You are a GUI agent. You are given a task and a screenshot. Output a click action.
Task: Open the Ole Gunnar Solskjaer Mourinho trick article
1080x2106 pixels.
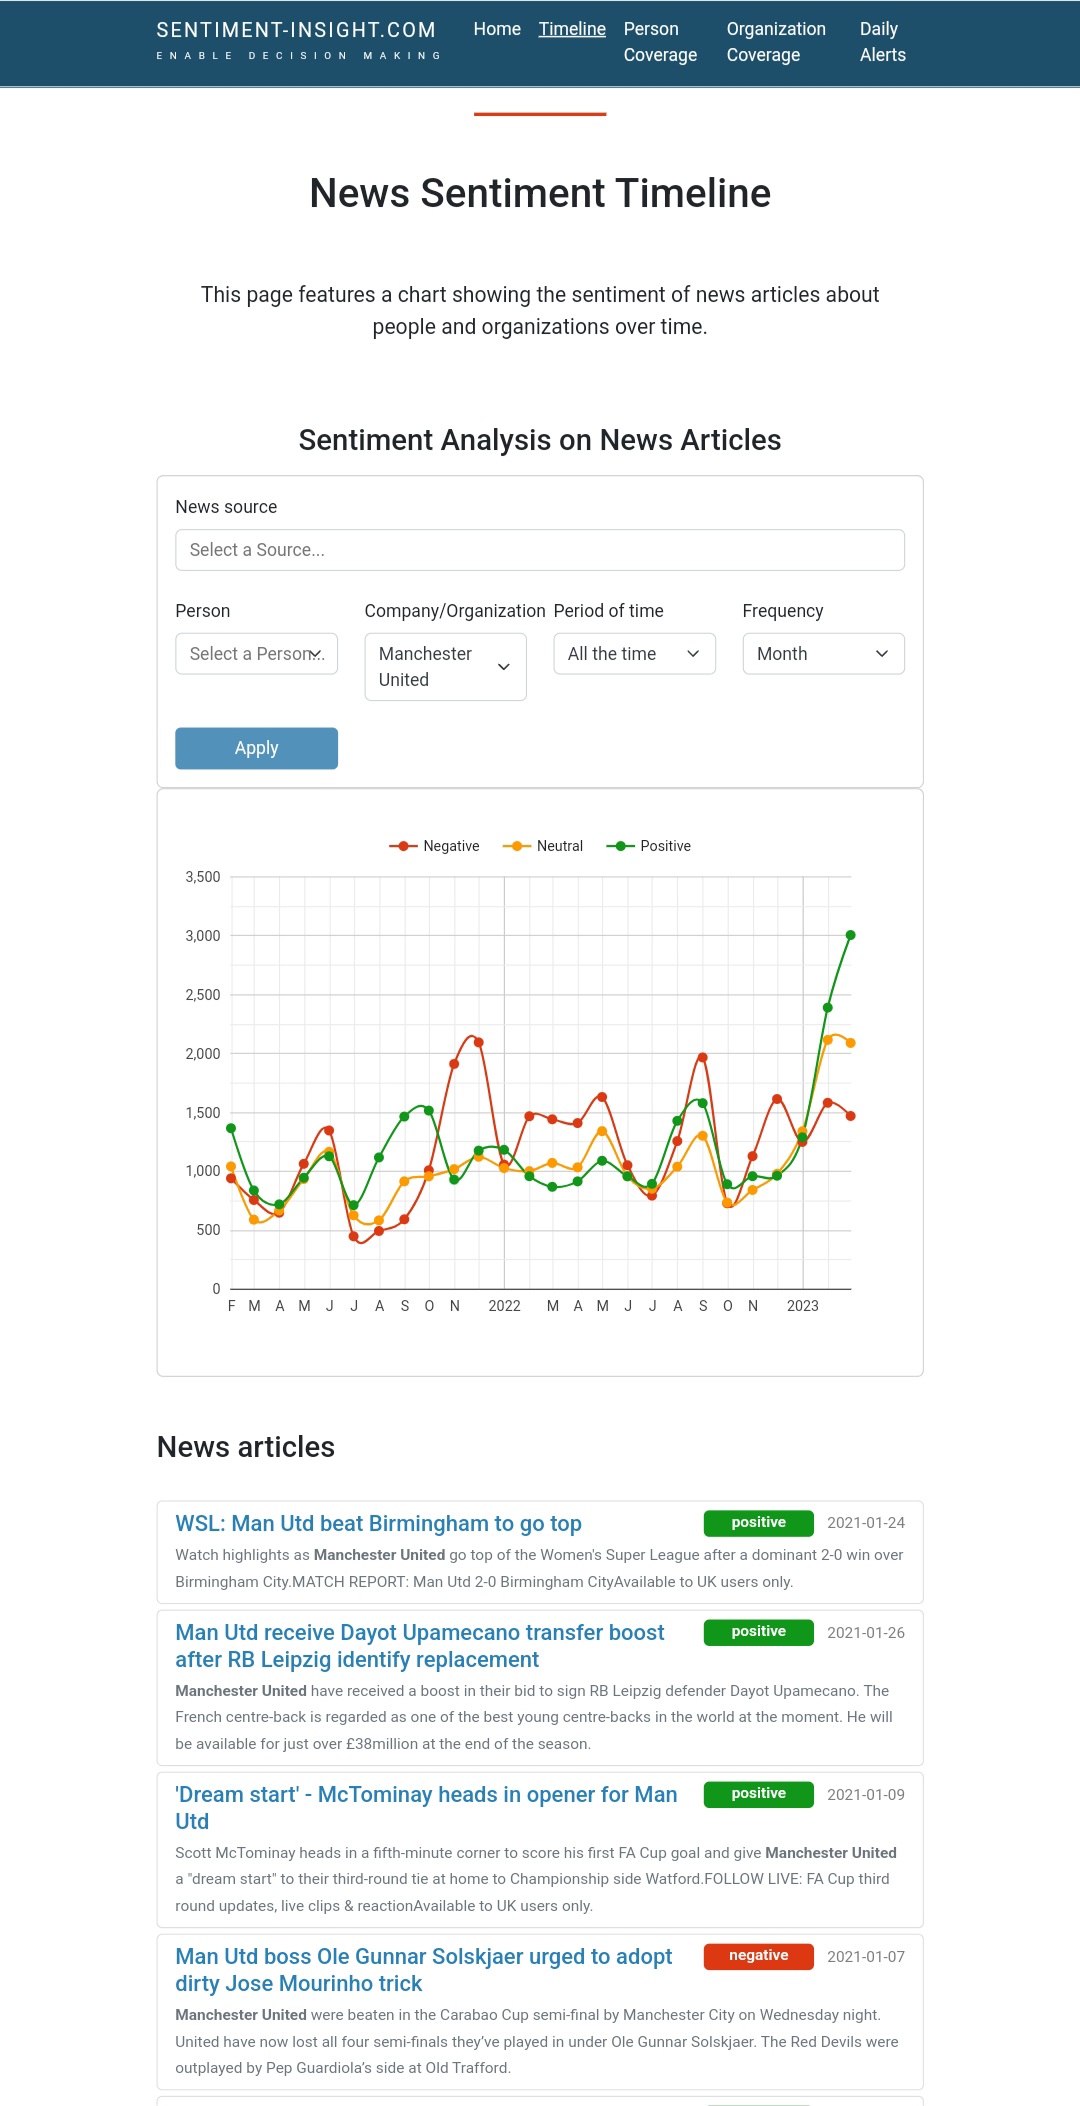(x=424, y=1970)
